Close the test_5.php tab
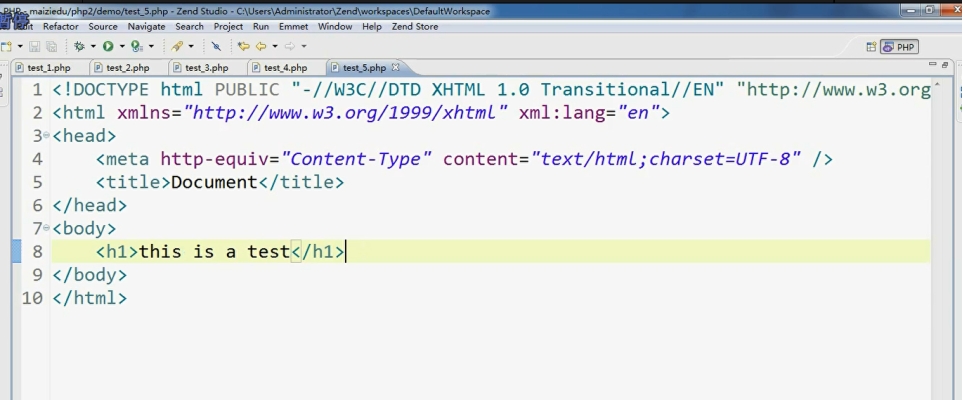The image size is (963, 400). coord(395,67)
